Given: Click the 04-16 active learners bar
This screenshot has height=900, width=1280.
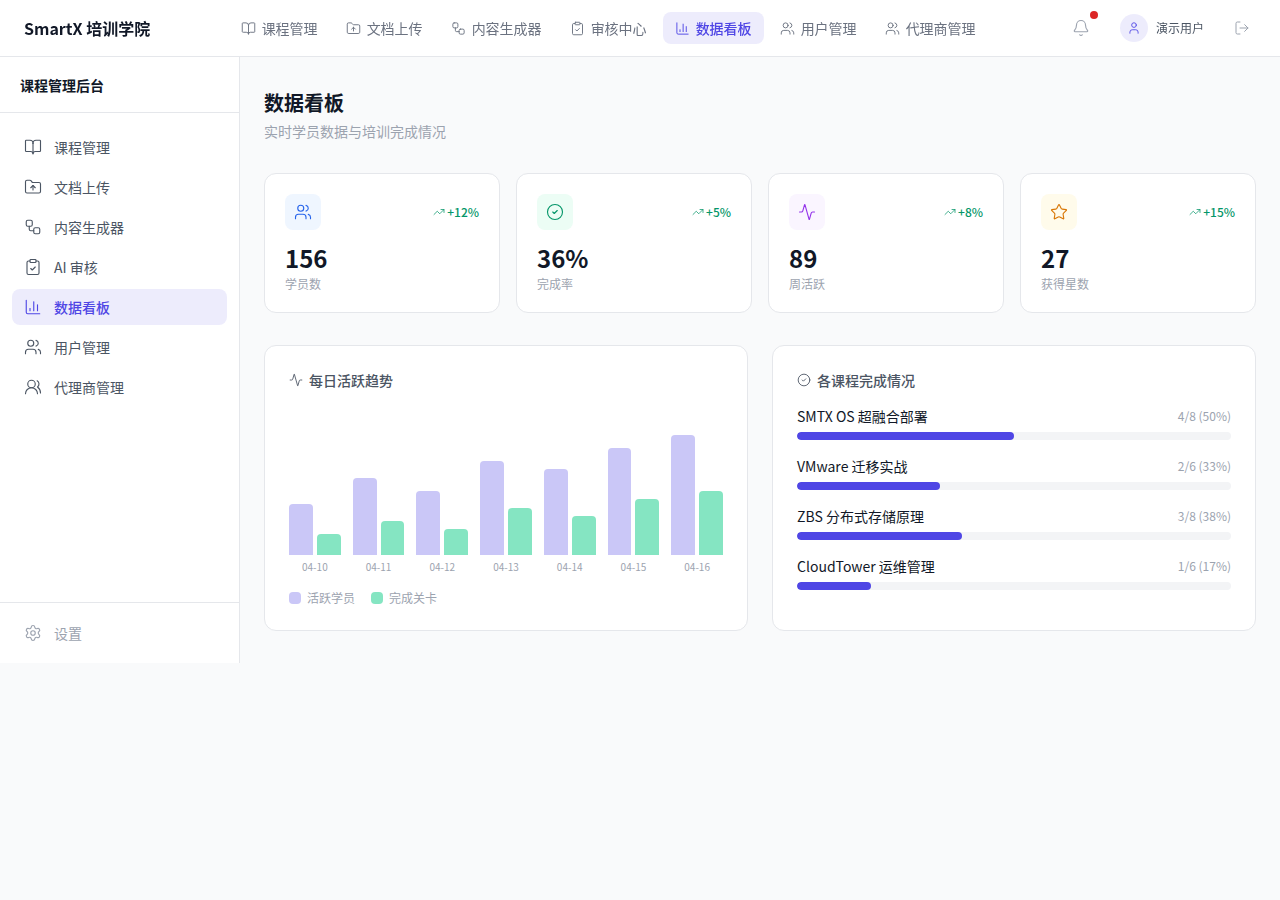Looking at the screenshot, I should tap(683, 495).
